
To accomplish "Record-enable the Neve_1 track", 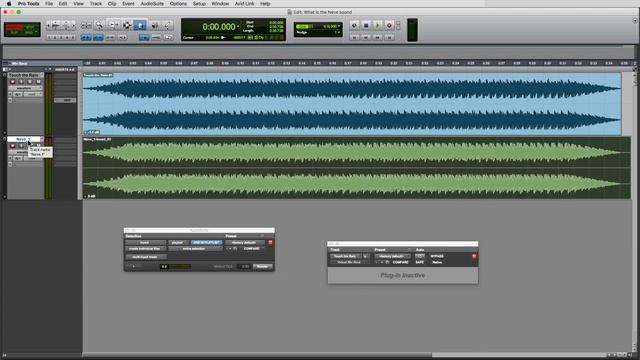I will (x=12, y=146).
